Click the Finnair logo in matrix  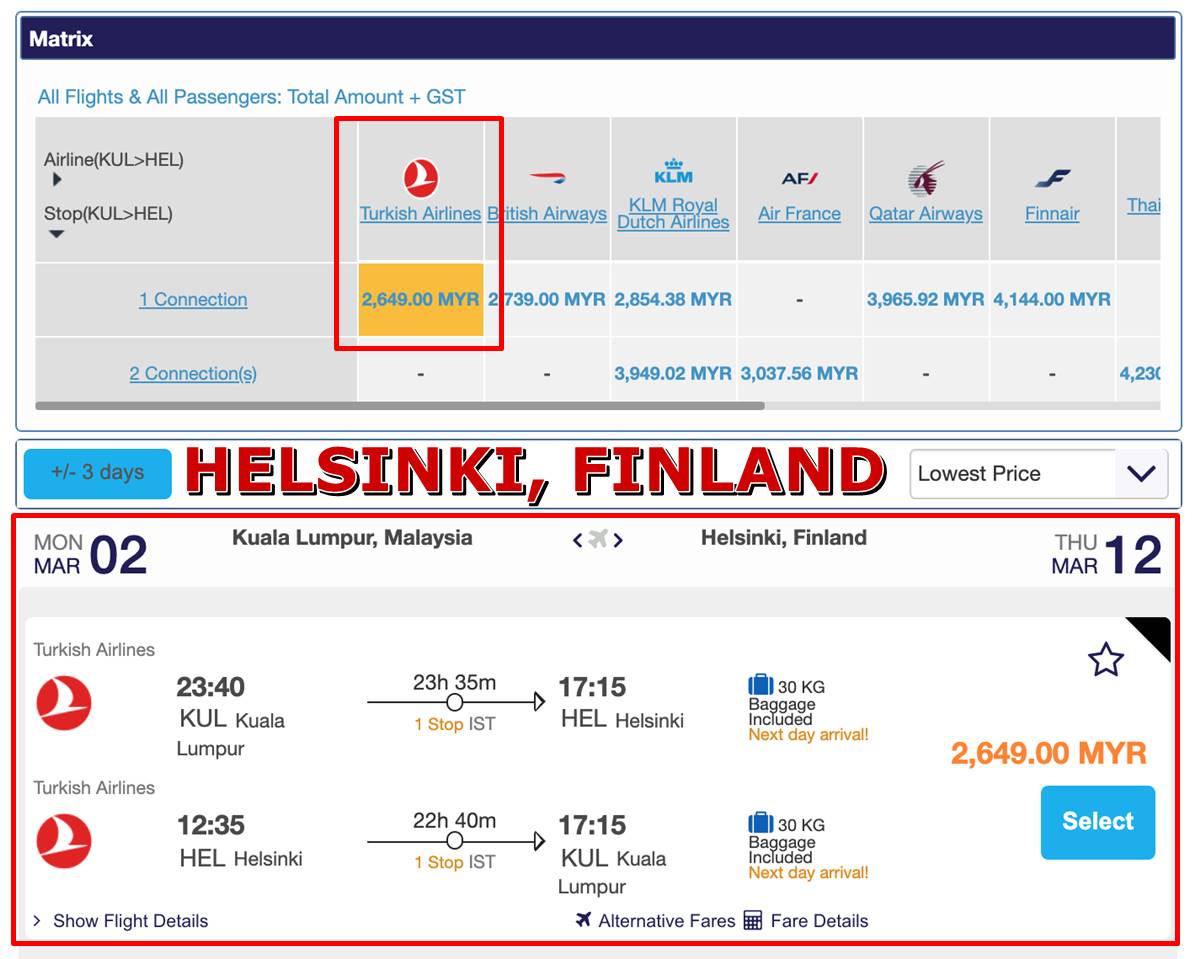[1053, 179]
